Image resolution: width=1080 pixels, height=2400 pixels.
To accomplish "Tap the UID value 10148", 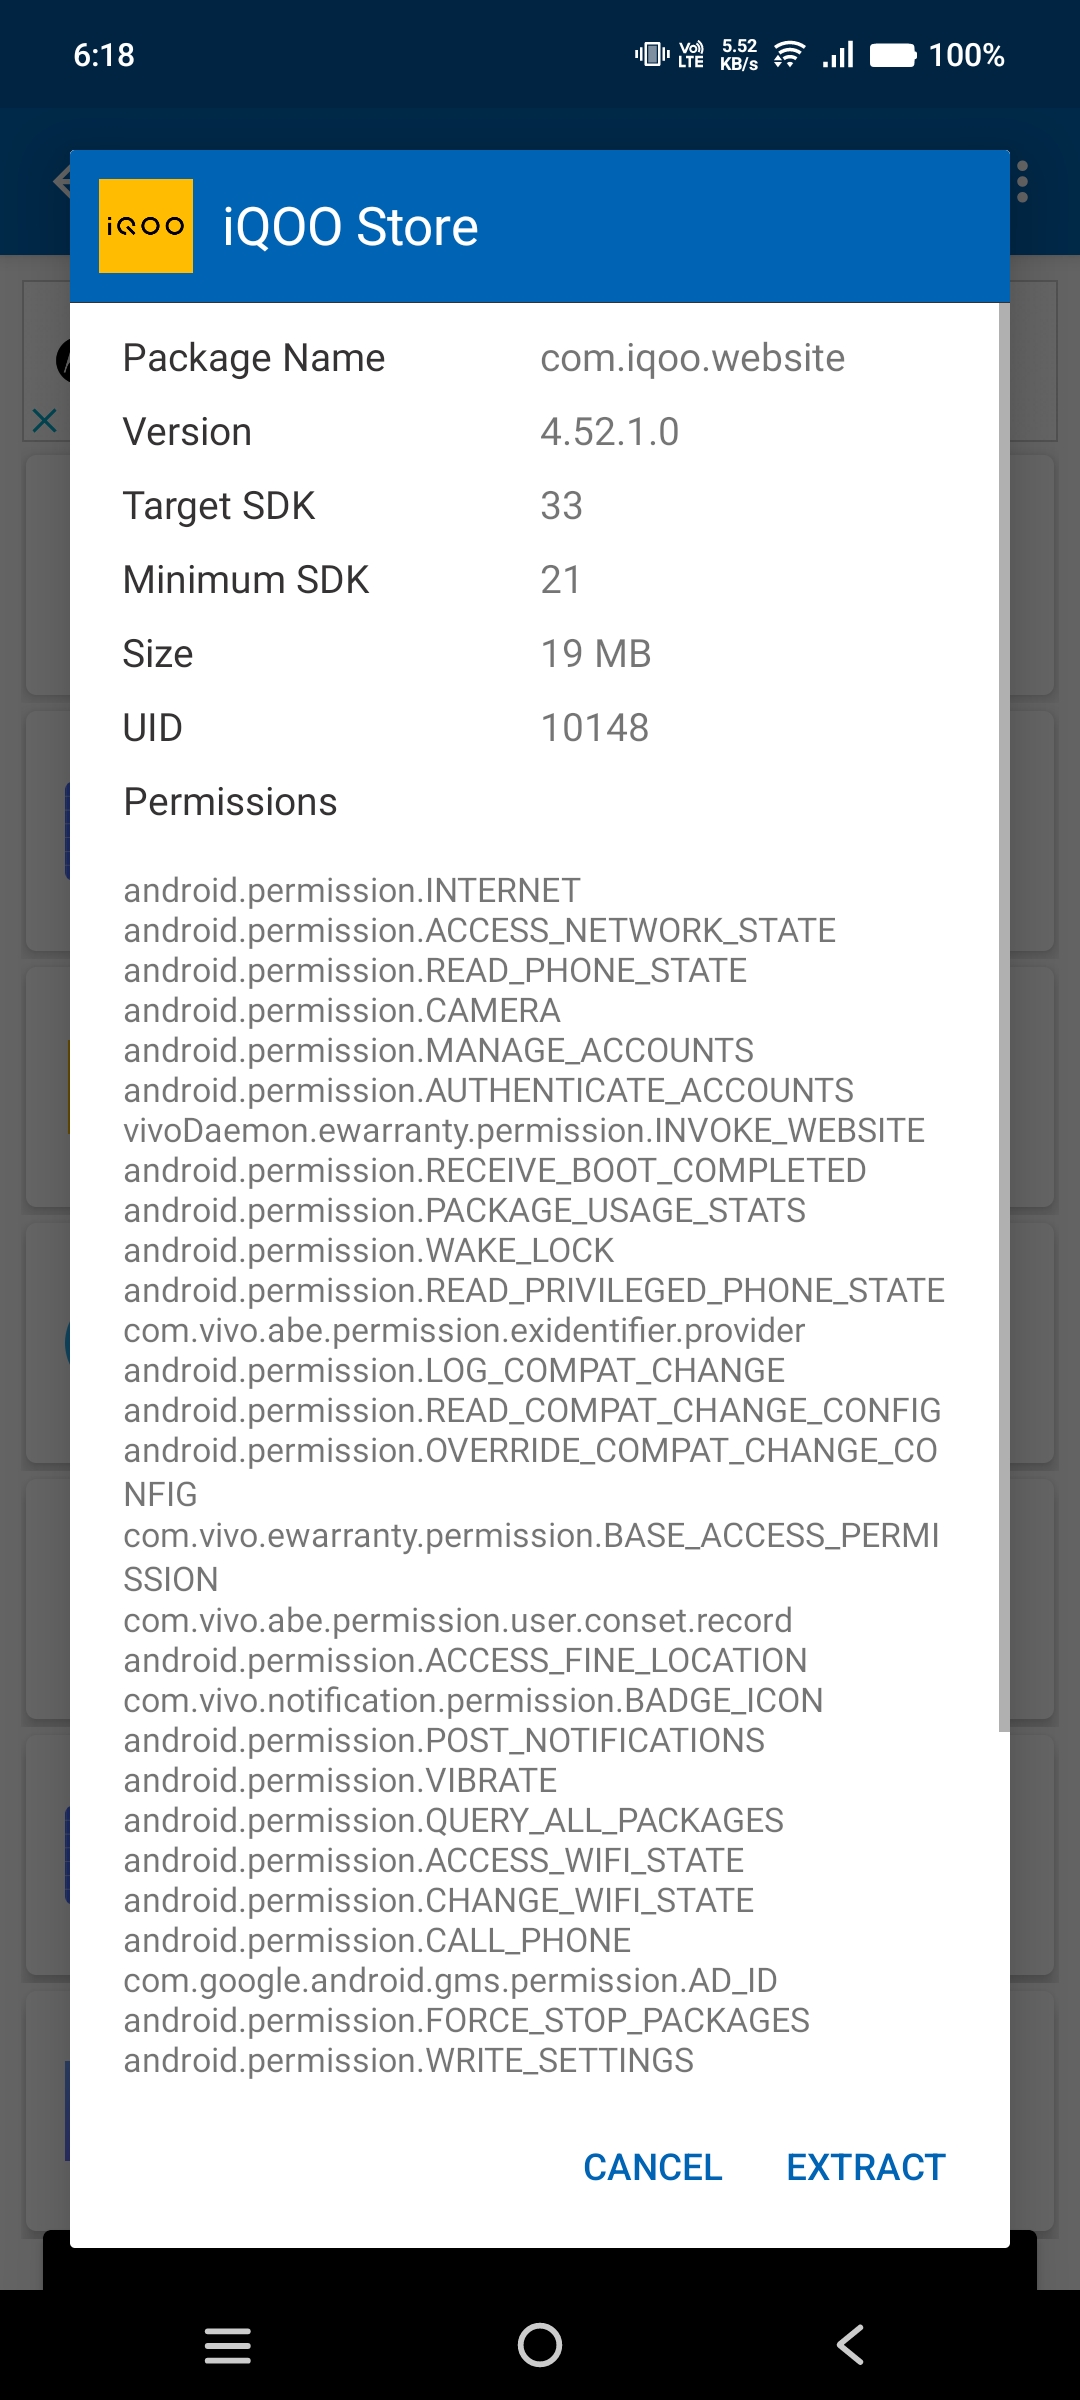I will click(x=595, y=728).
